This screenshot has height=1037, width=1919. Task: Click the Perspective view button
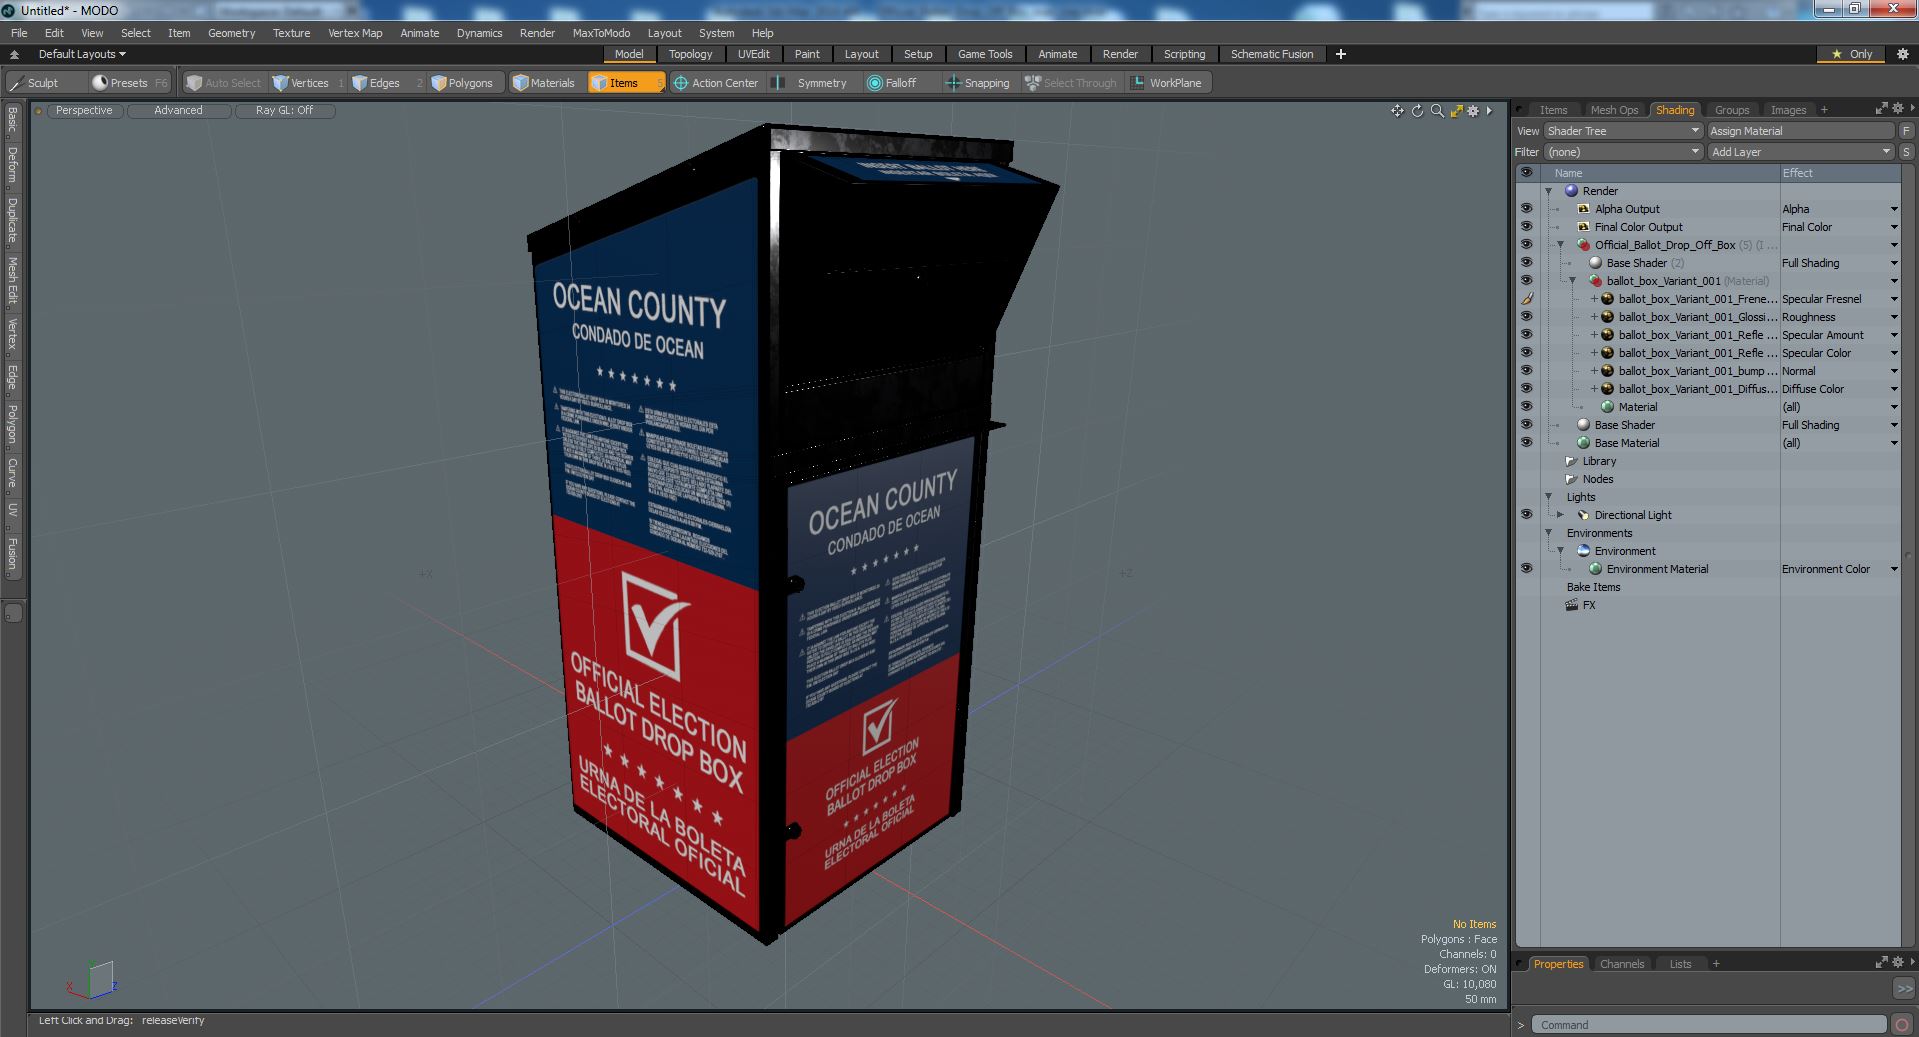[x=84, y=111]
